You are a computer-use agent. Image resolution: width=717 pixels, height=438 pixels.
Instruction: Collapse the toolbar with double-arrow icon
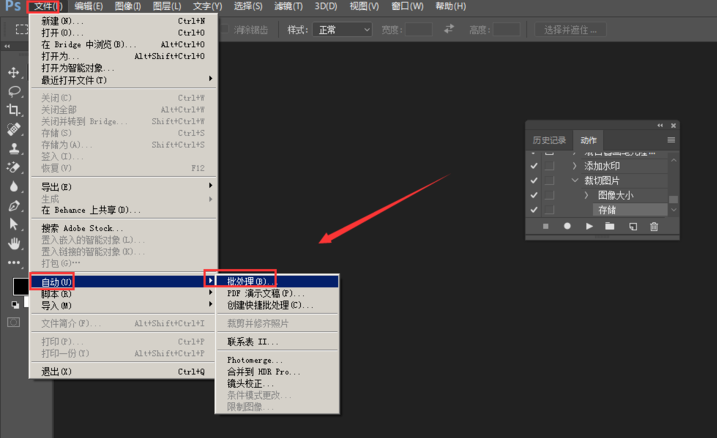[7, 46]
